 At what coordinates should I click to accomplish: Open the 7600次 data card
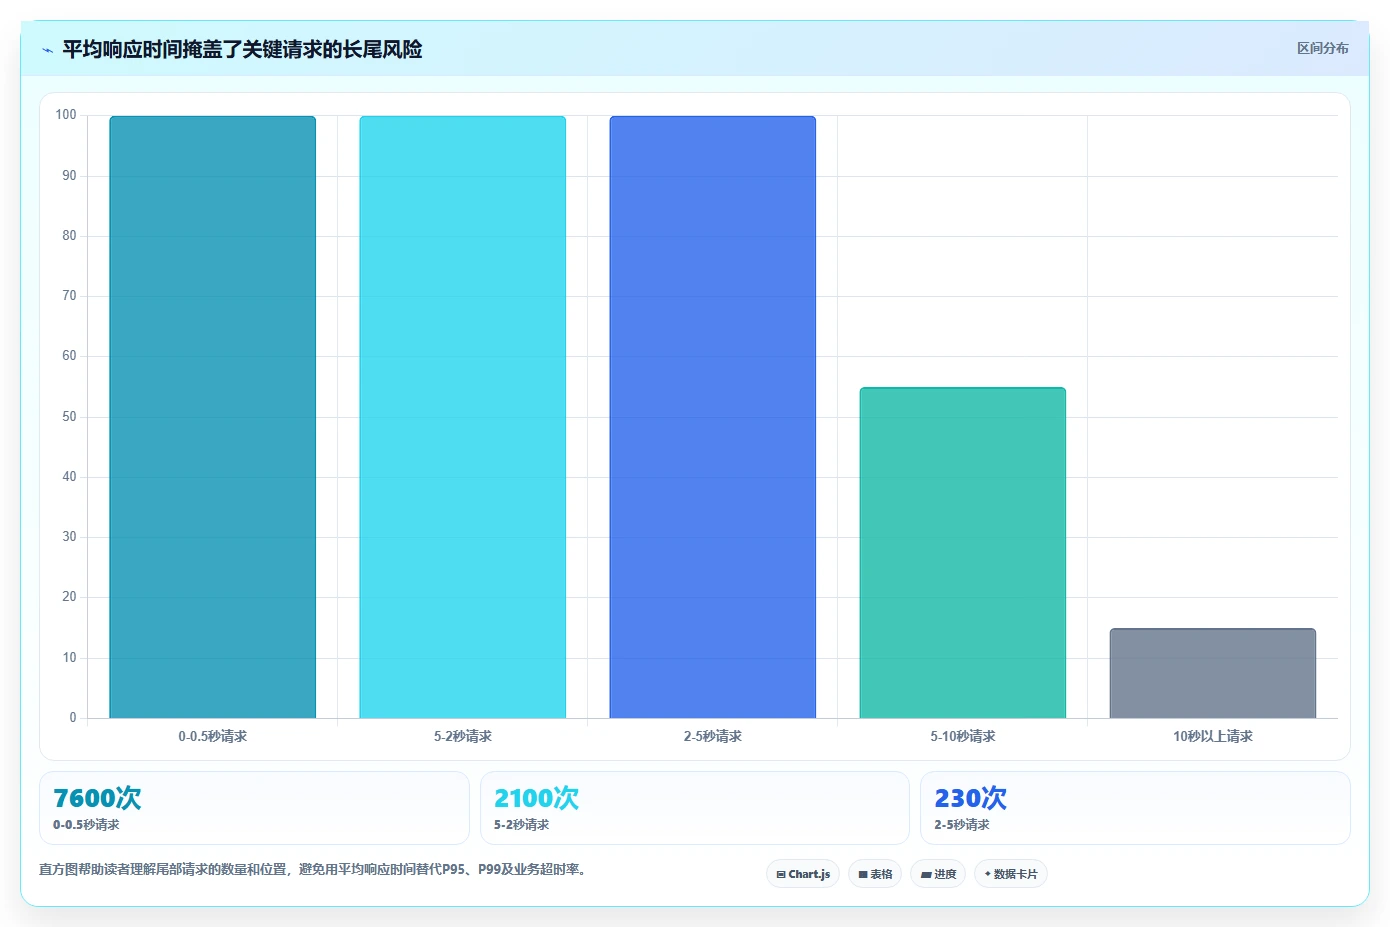254,808
